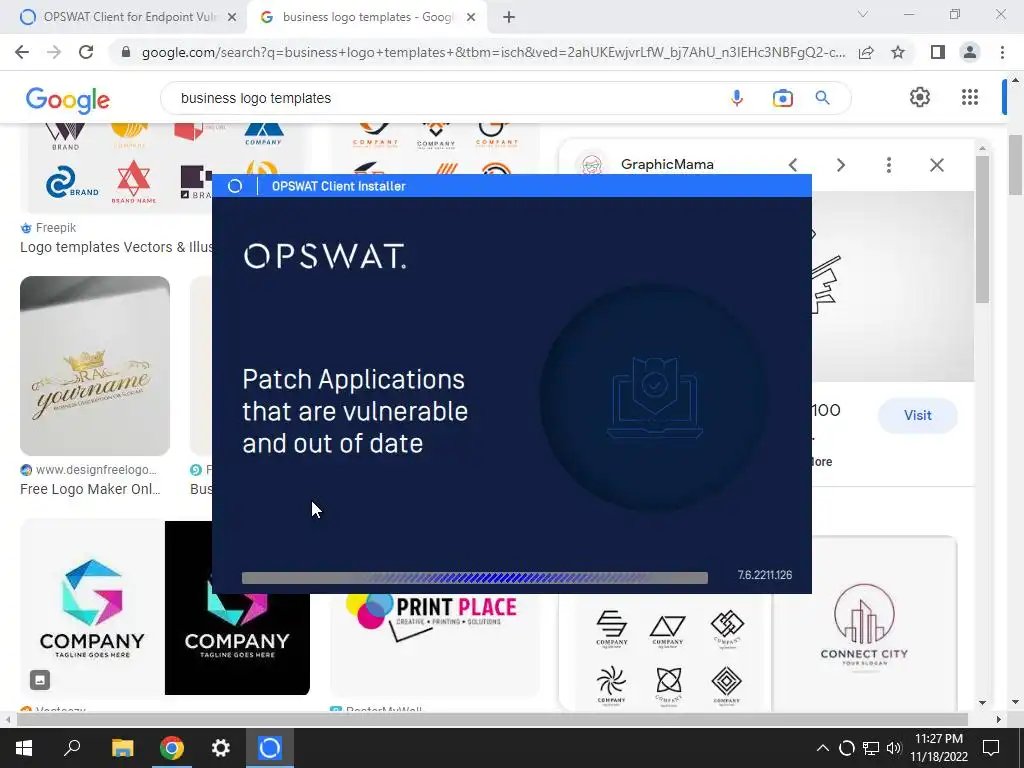This screenshot has height=768, width=1024.
Task: Open GraphicMama source name
Action: [667, 165]
